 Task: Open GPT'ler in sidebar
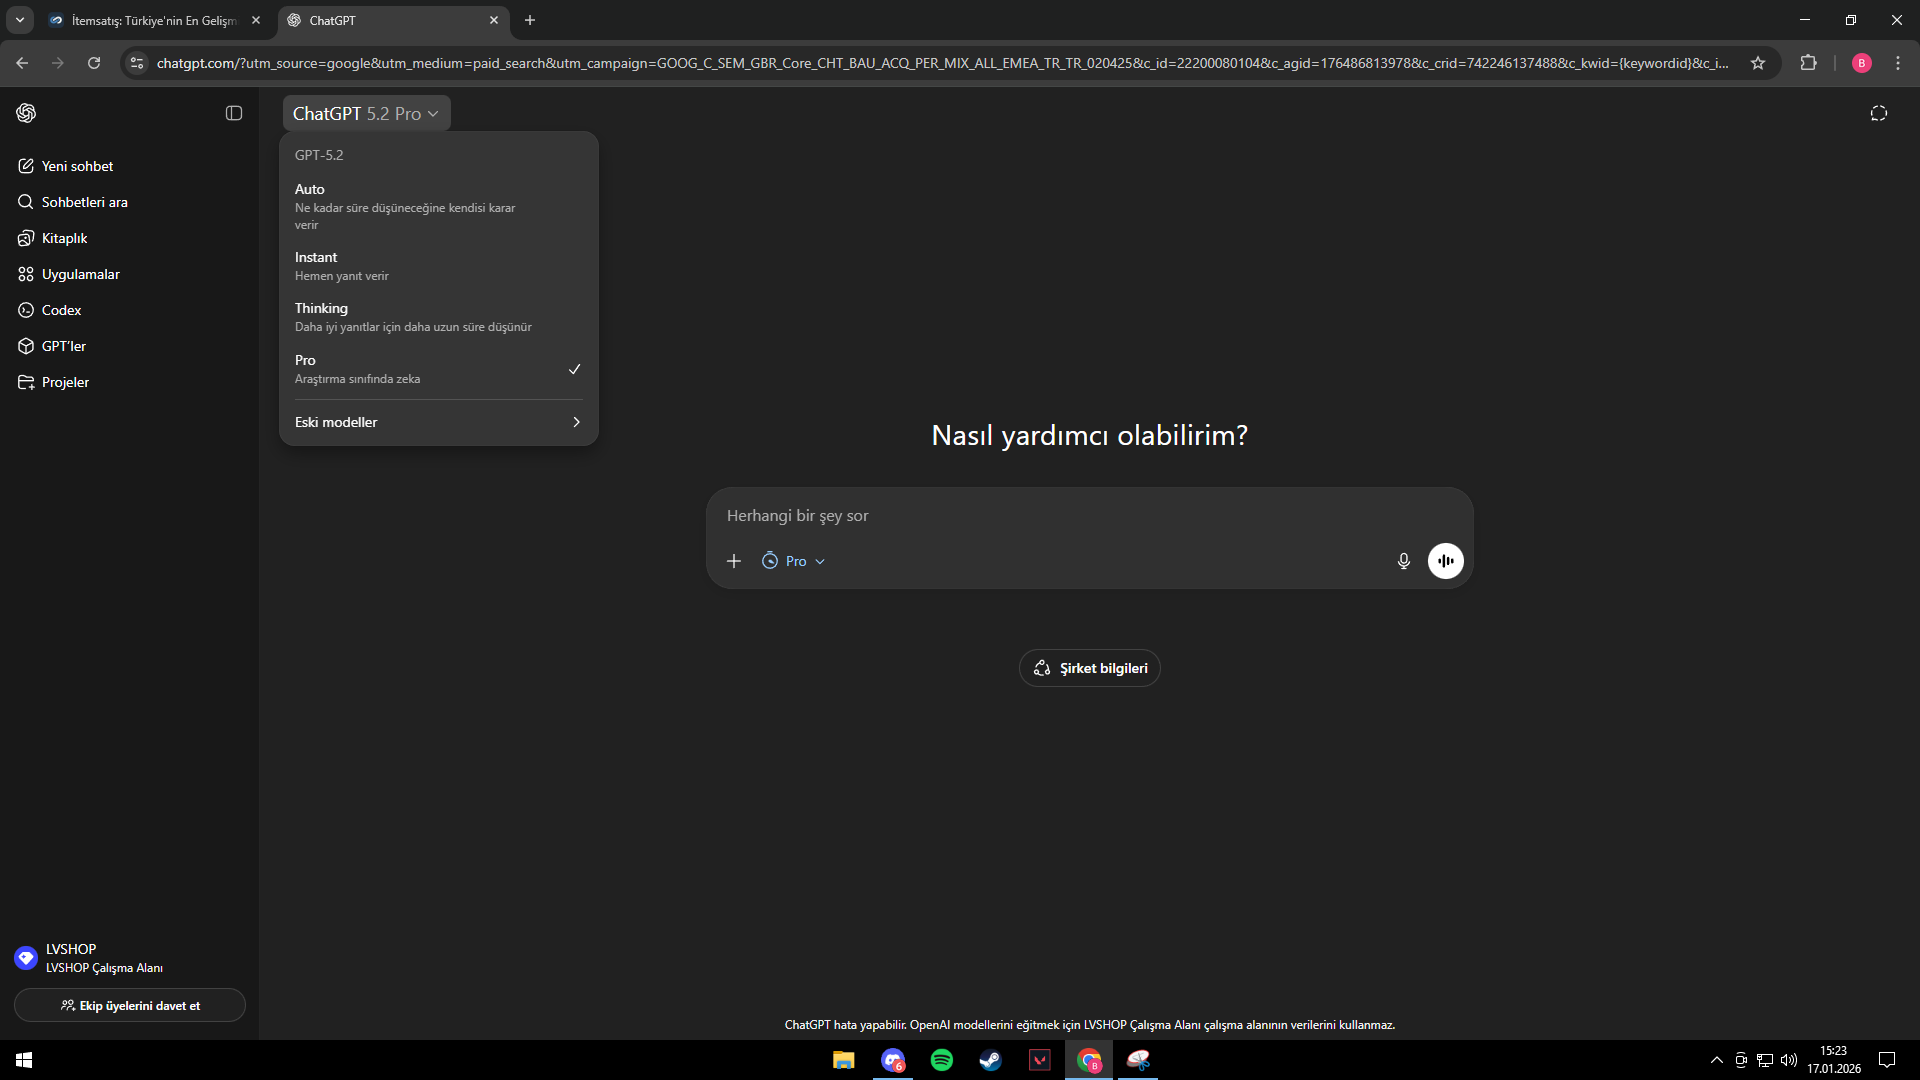pyautogui.click(x=128, y=346)
